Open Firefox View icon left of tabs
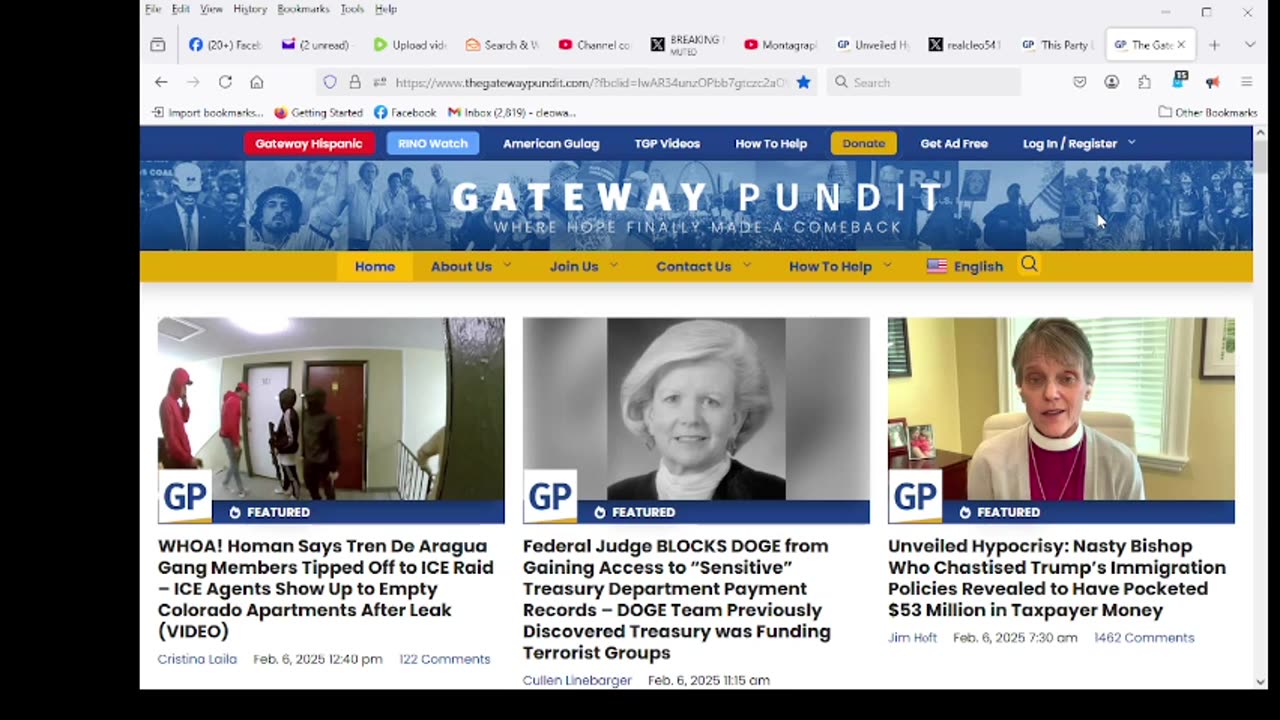Viewport: 1280px width, 720px height. pyautogui.click(x=158, y=45)
